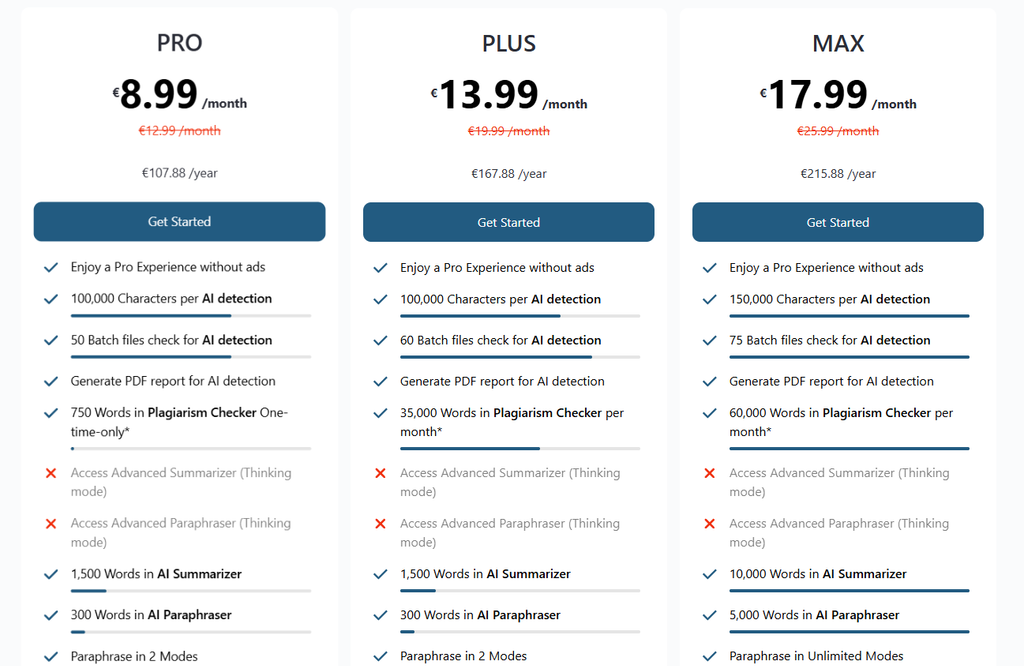Screen dimensions: 1024x666
Task: Click red X beside PLUS's Advanced Paraphraser
Action: pos(380,524)
